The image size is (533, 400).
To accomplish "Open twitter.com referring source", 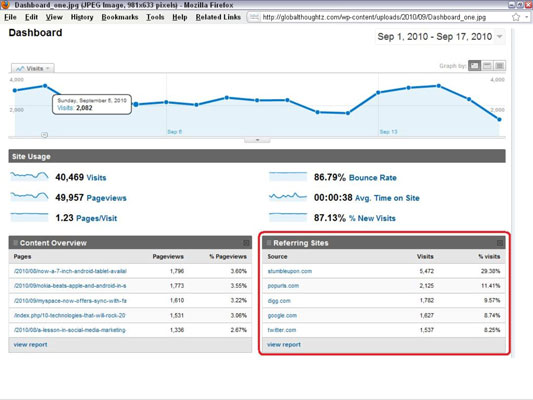I will [x=282, y=330].
